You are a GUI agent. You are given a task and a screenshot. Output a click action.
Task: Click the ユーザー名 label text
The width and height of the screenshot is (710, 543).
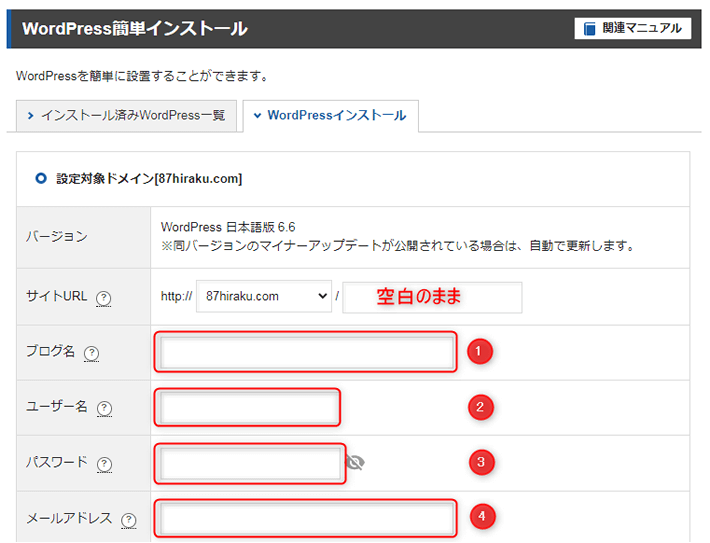coord(57,407)
